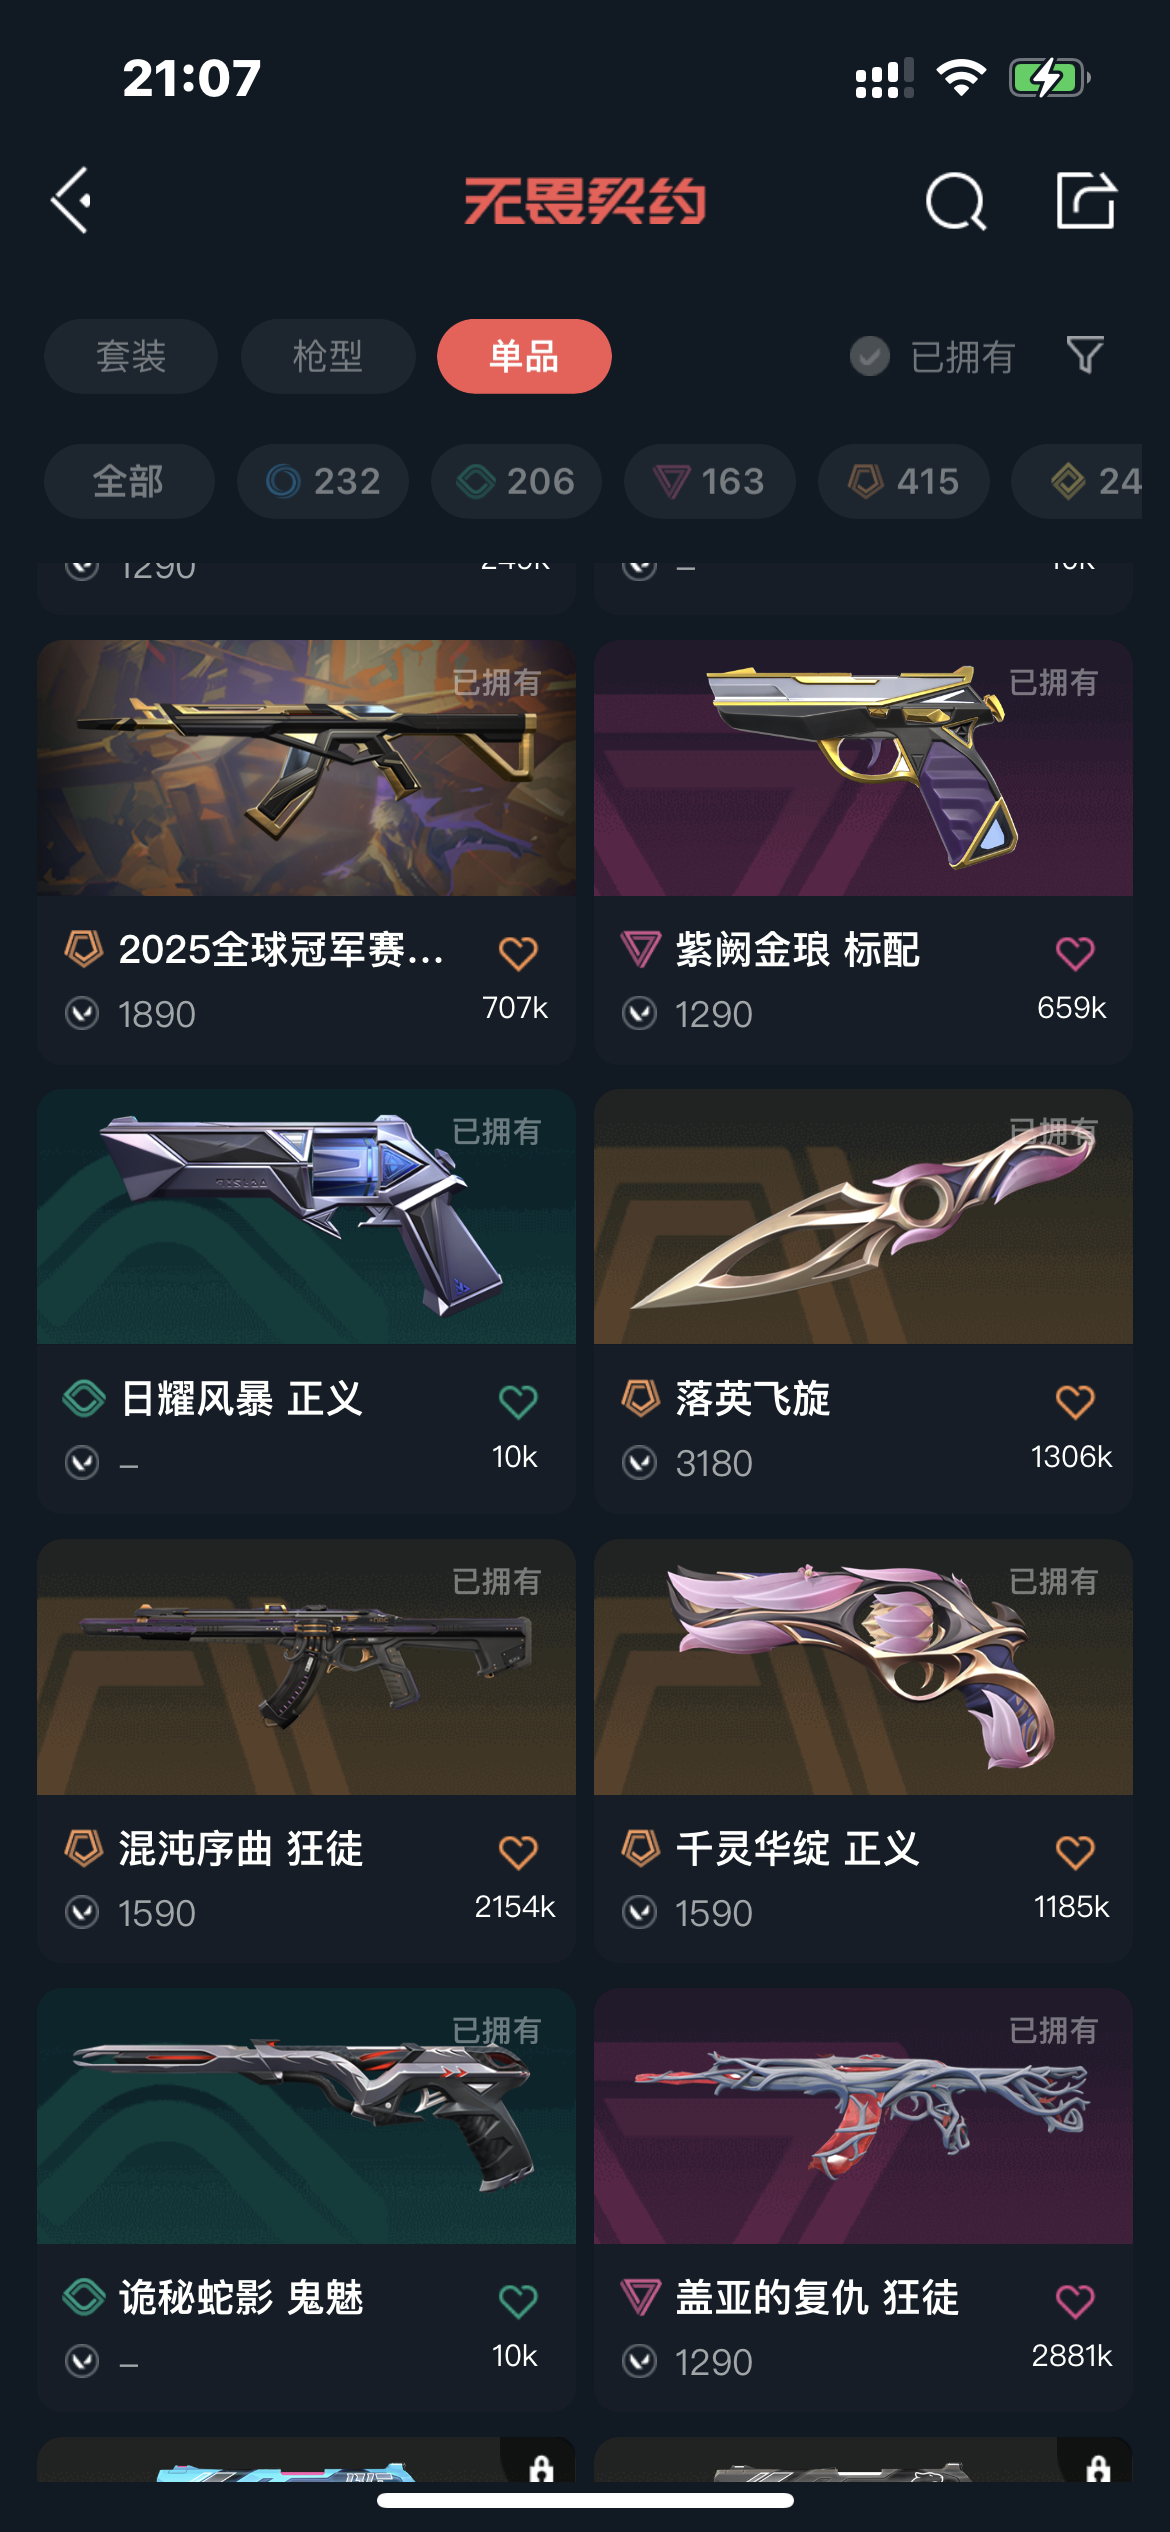Select the 415 tier filter chip
1170x2532 pixels.
click(904, 481)
